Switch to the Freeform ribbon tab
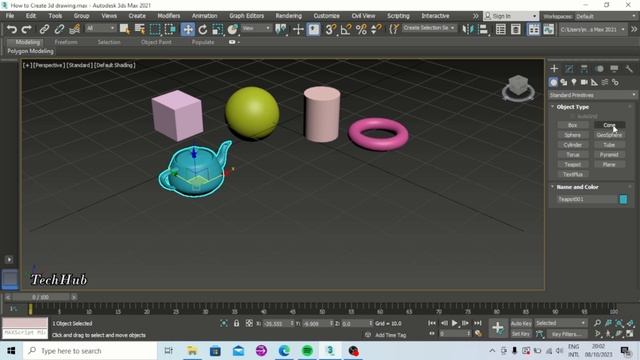The width and height of the screenshot is (640, 360). [x=66, y=42]
